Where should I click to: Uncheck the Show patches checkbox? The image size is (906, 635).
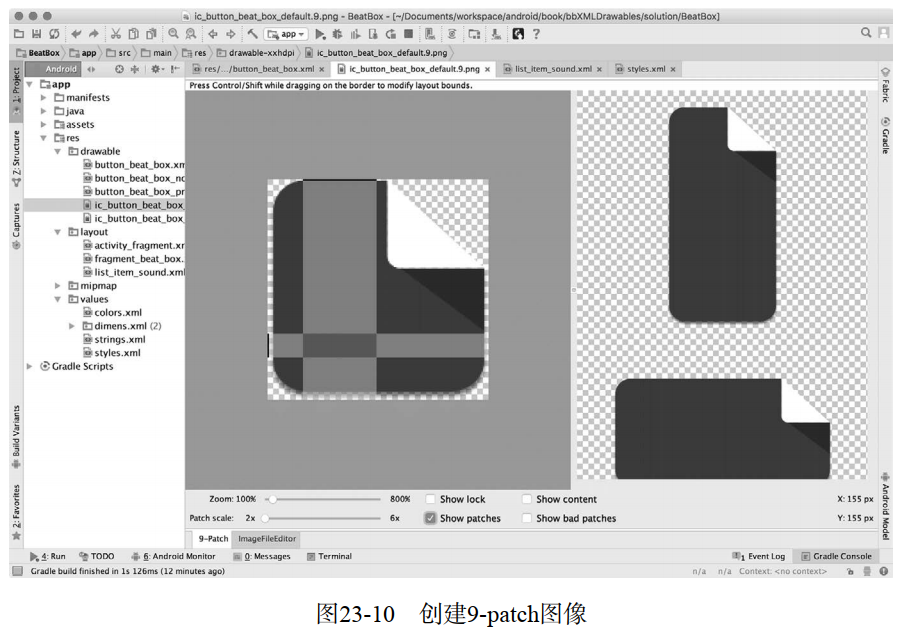point(430,518)
